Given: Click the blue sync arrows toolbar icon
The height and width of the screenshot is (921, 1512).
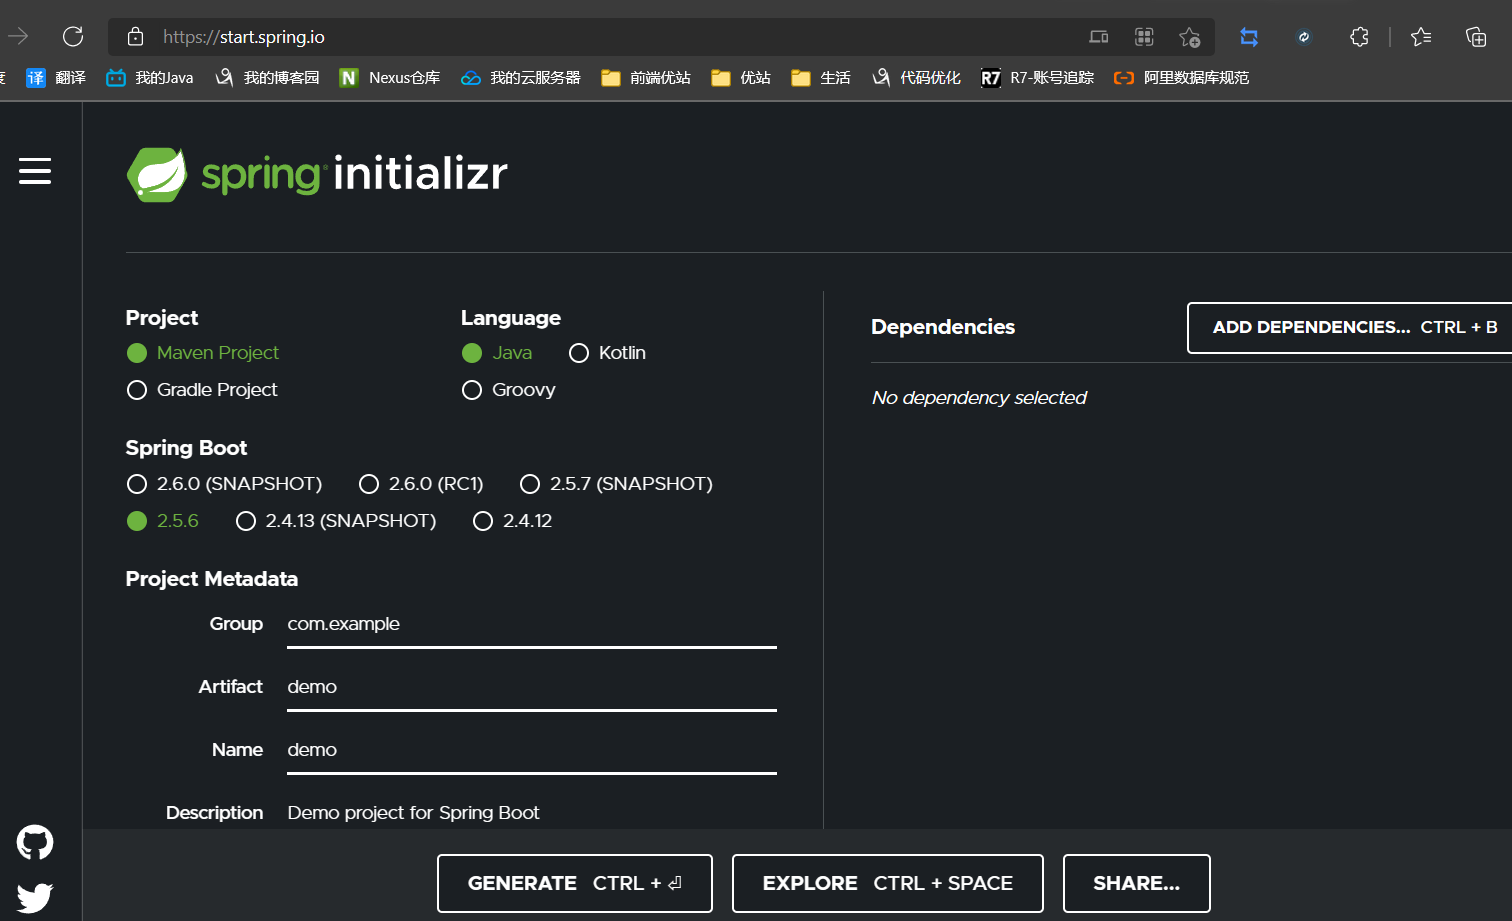Looking at the screenshot, I should 1249,37.
